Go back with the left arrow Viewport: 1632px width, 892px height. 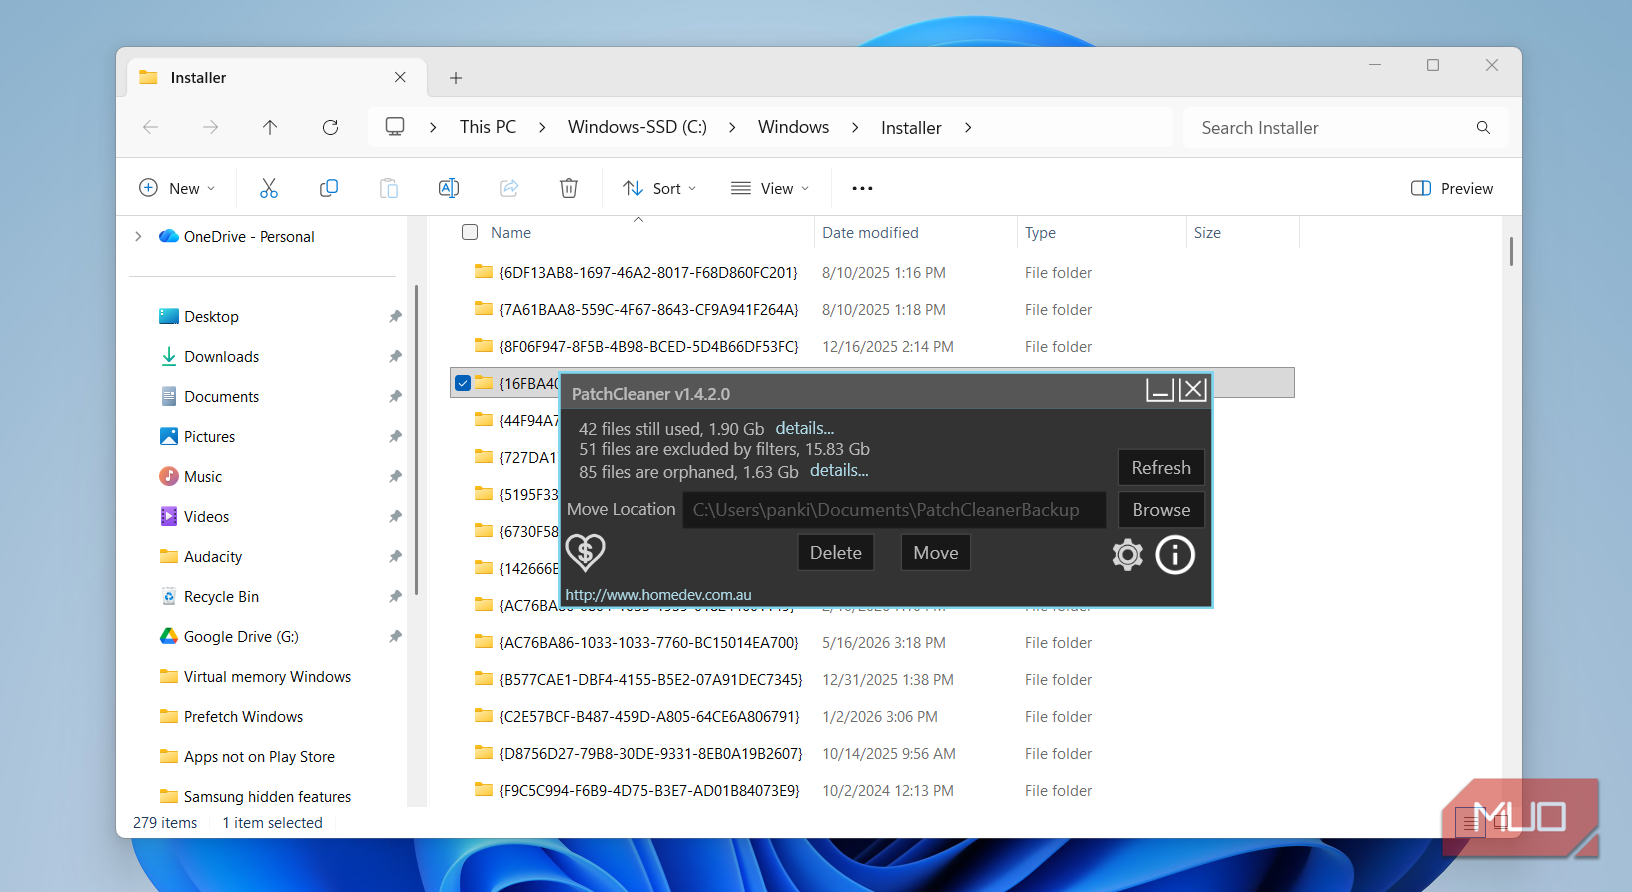150,127
